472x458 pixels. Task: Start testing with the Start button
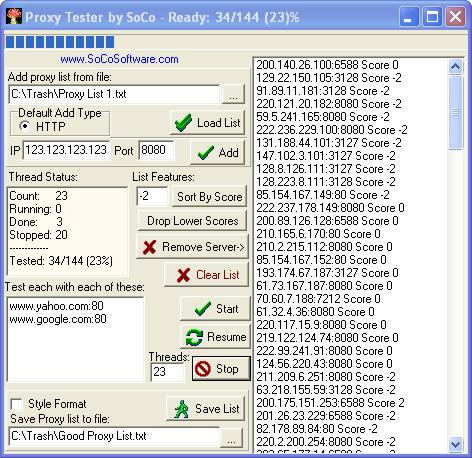[x=215, y=308]
